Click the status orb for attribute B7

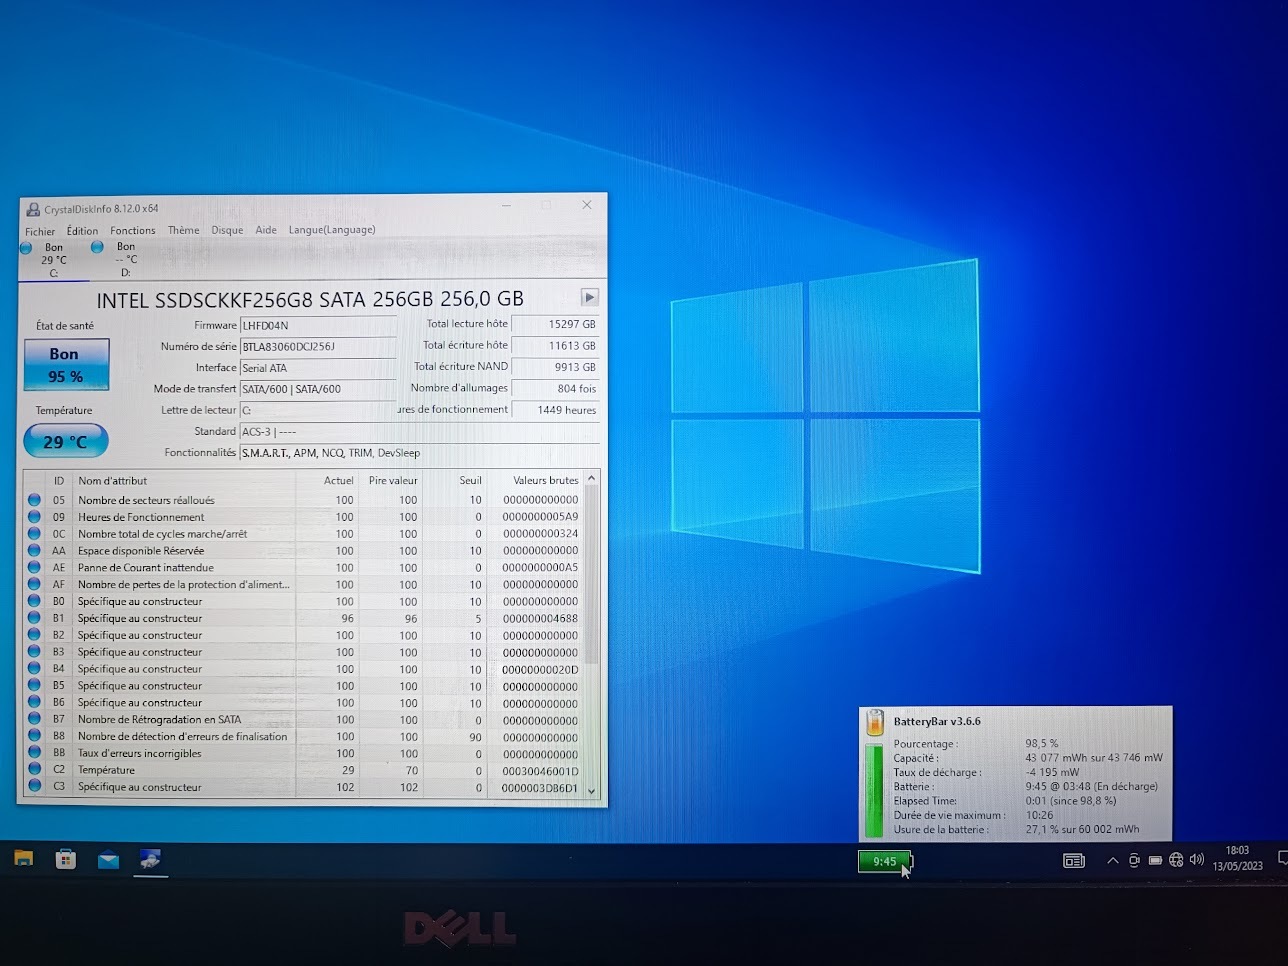click(34, 720)
